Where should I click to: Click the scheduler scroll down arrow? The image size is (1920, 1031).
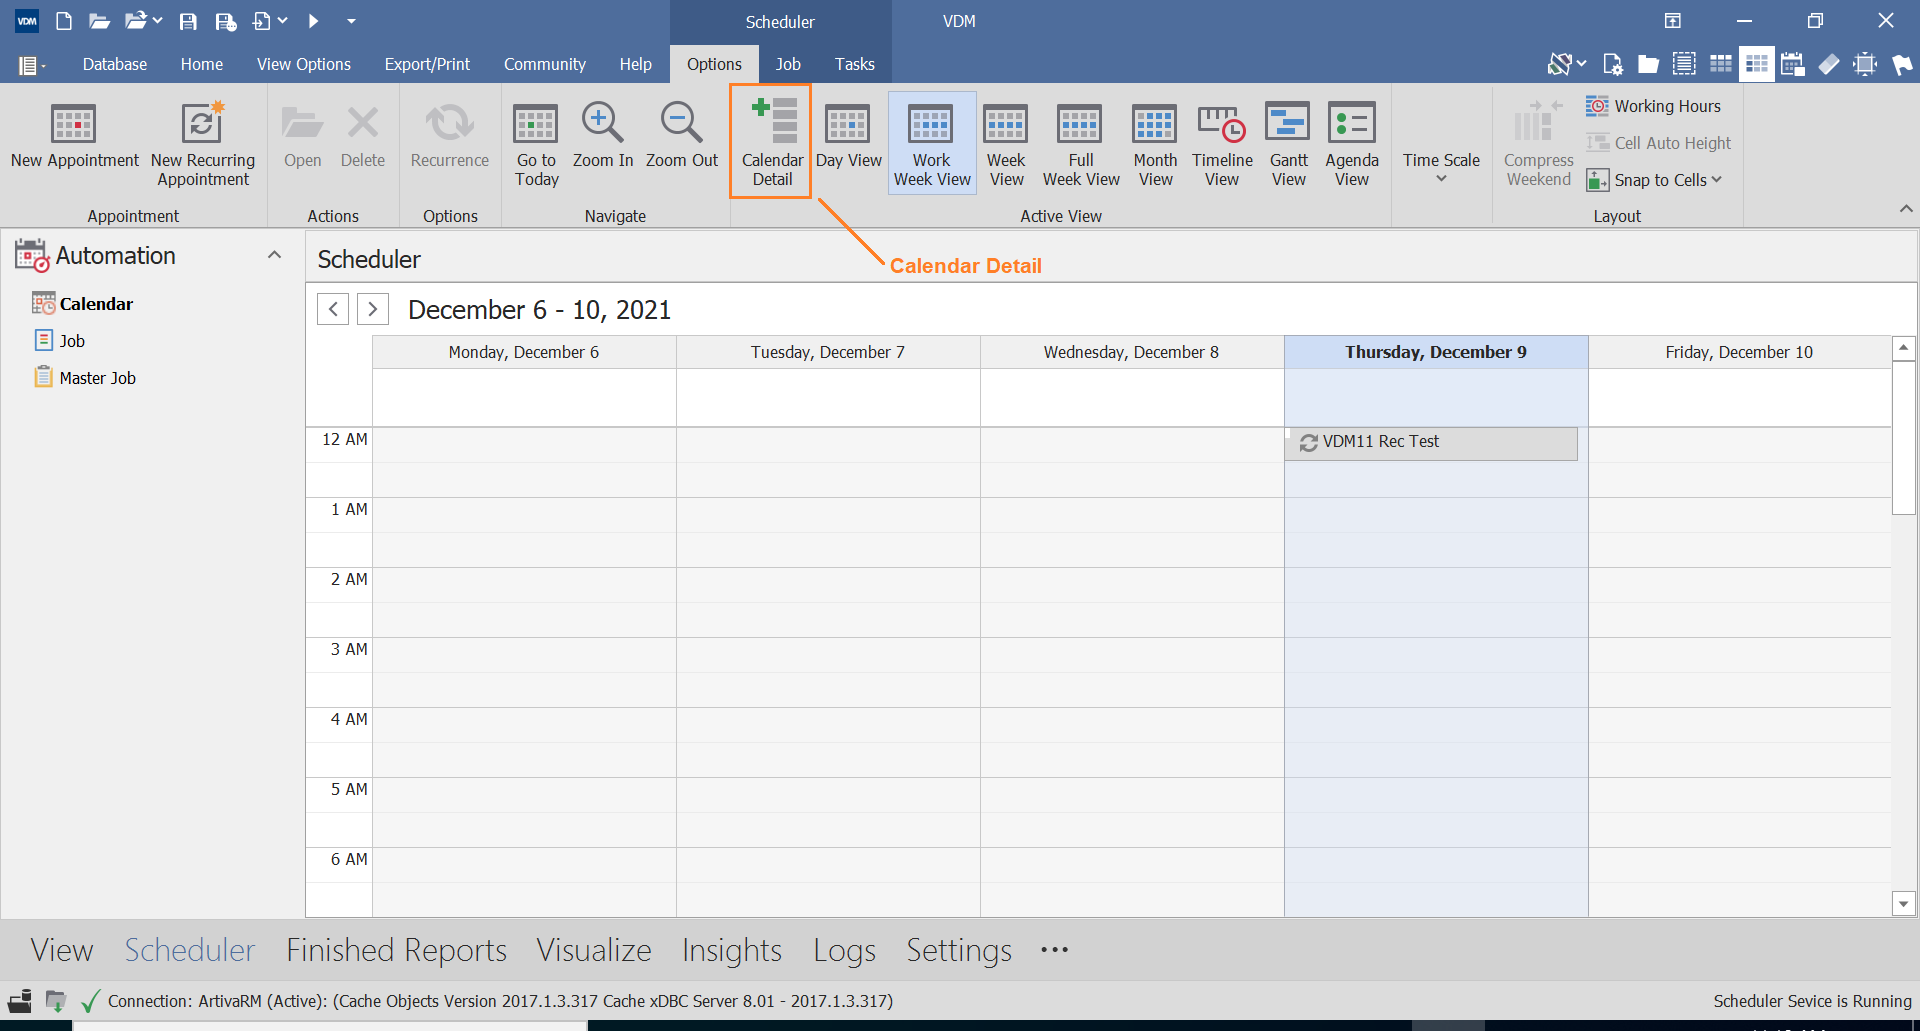pos(1903,904)
